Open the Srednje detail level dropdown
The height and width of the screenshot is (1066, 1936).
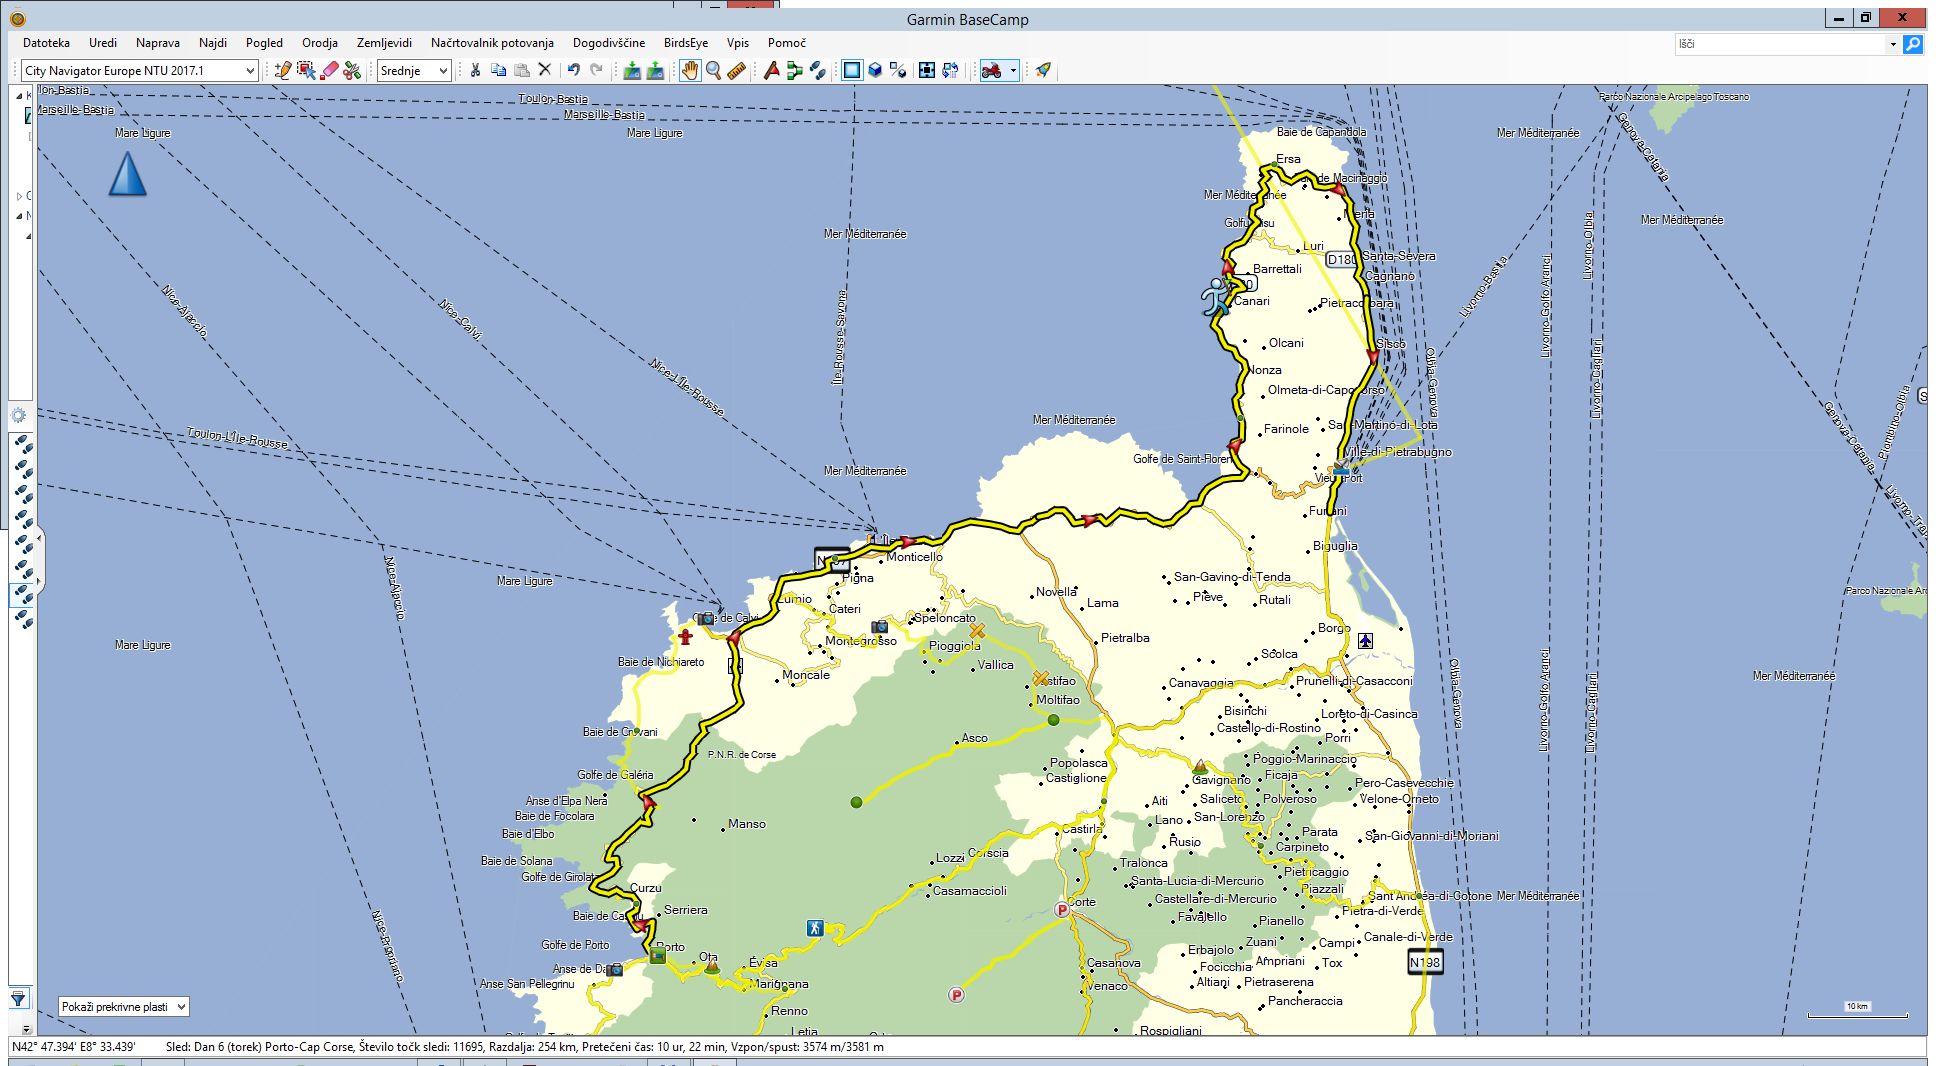tap(414, 70)
